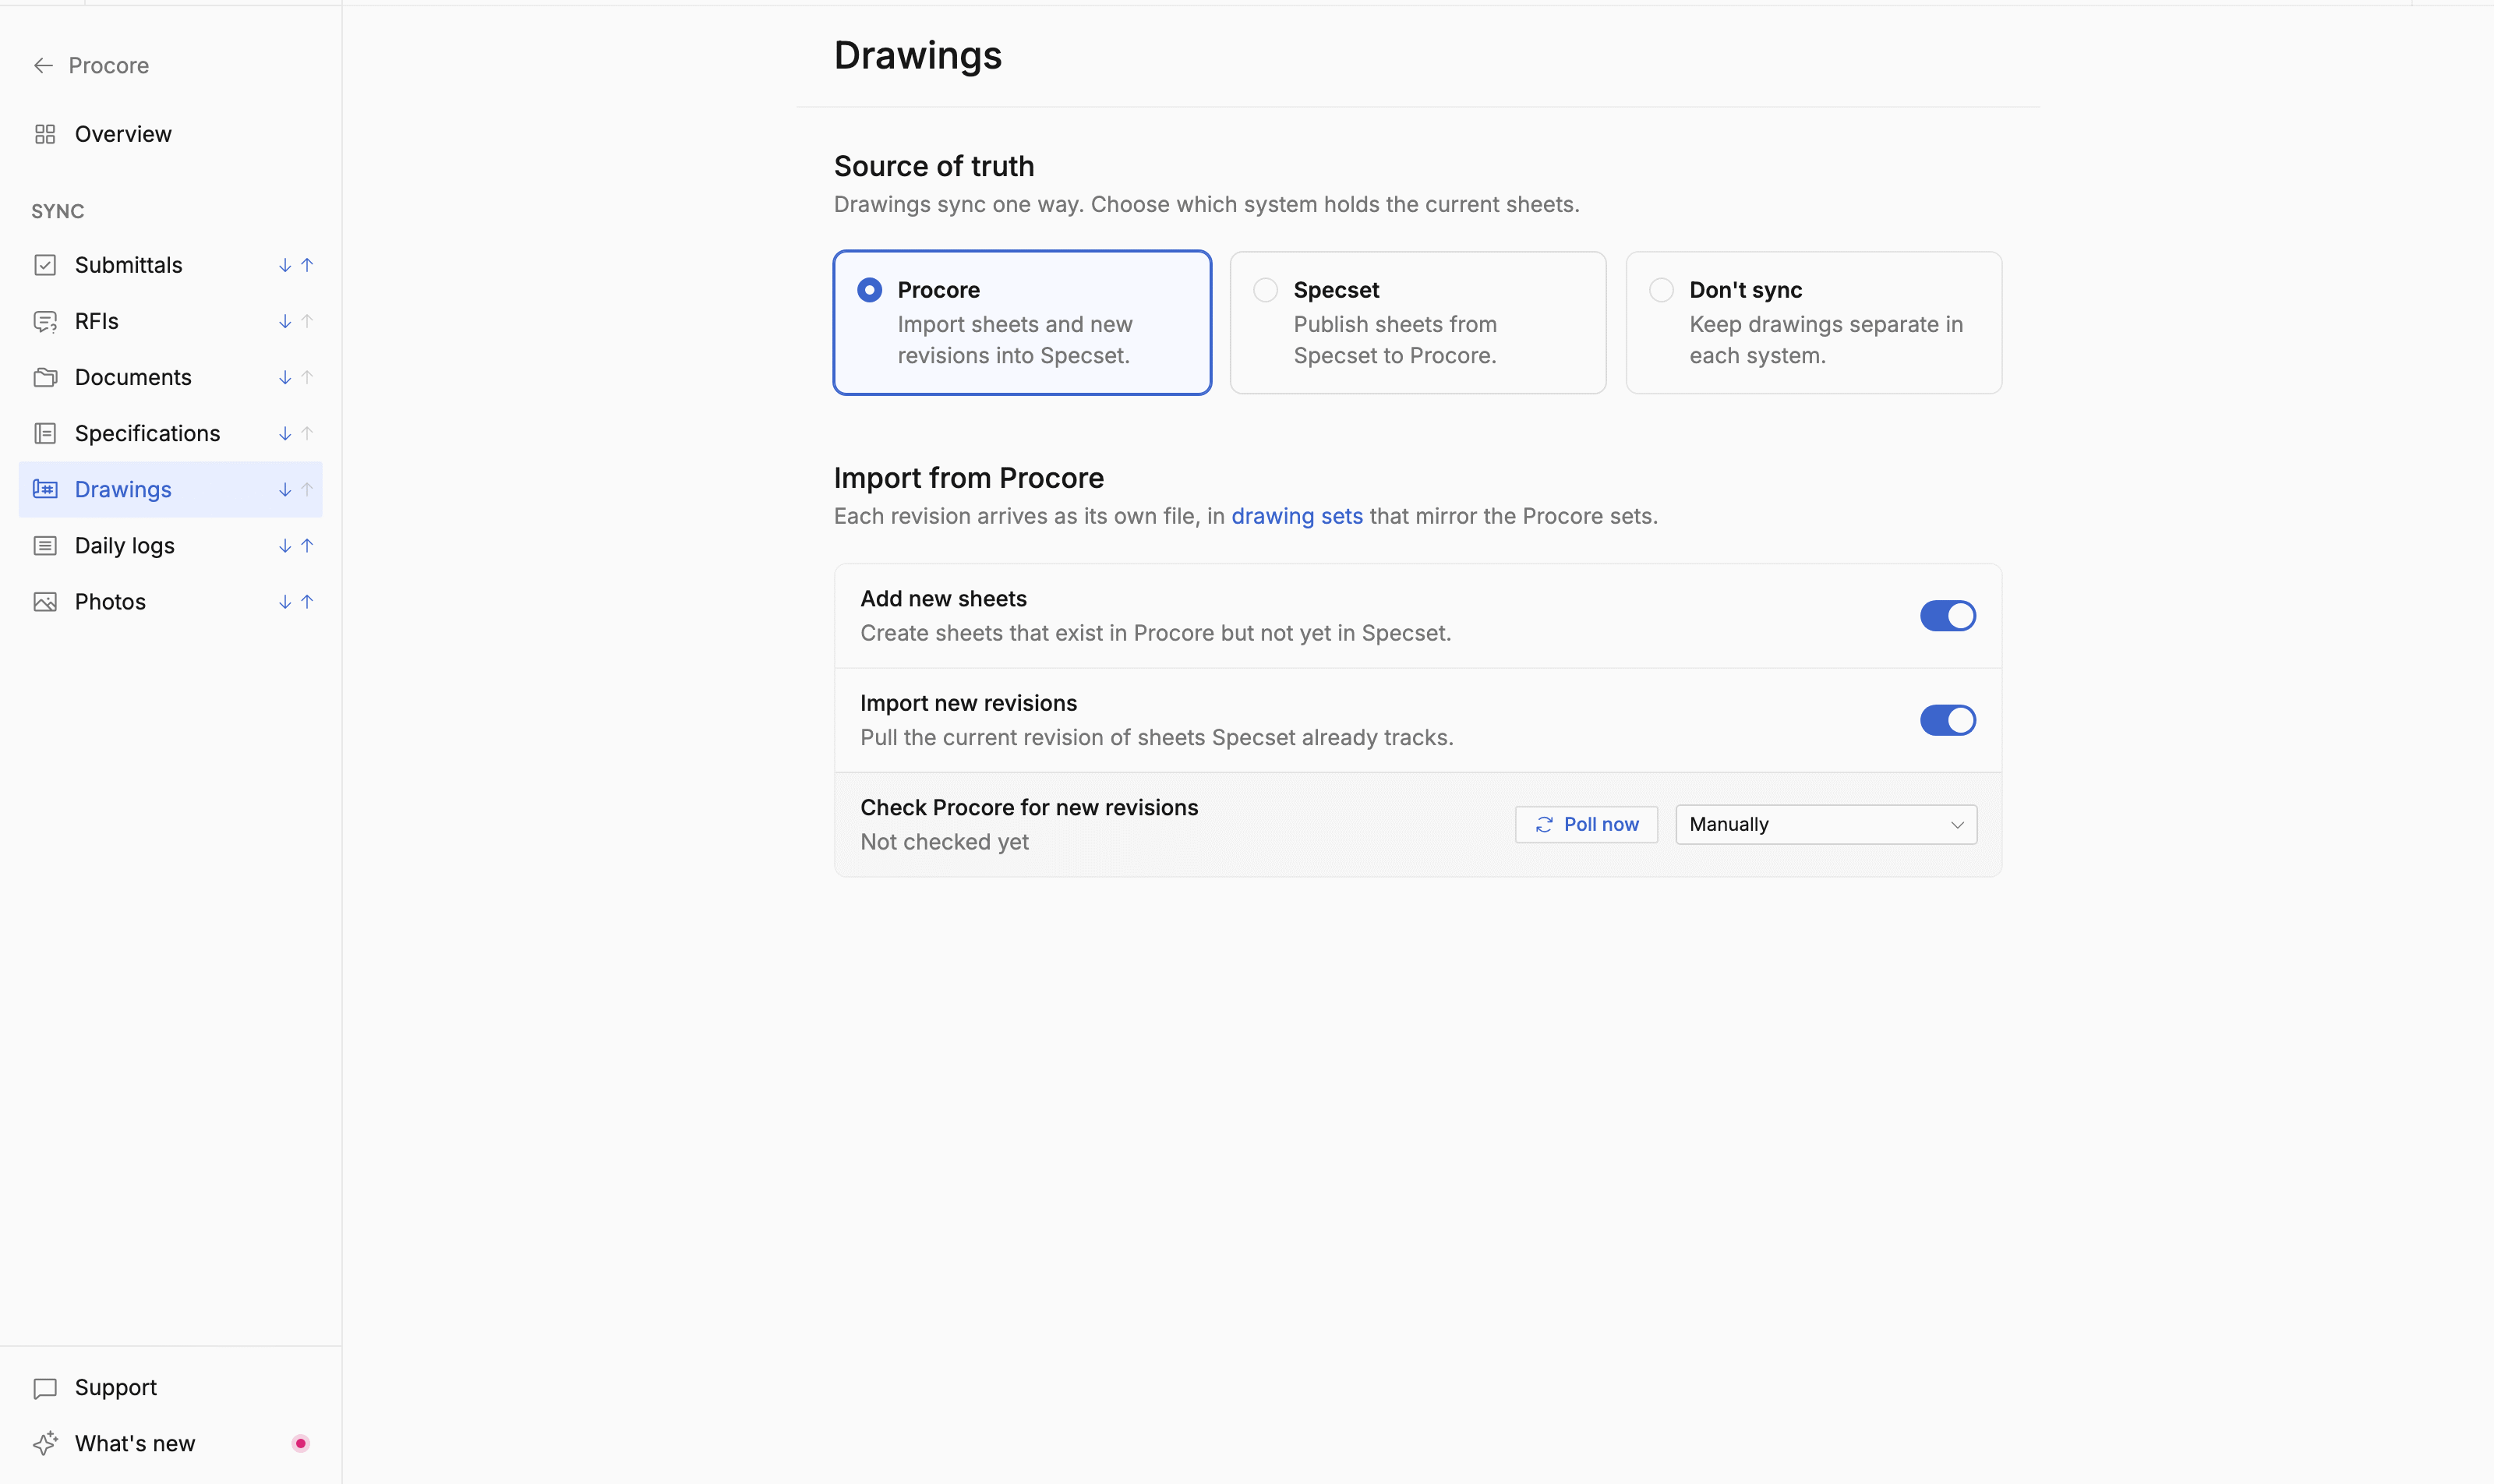2494x1484 pixels.
Task: Select Specset as source of truth
Action: tap(1418, 322)
